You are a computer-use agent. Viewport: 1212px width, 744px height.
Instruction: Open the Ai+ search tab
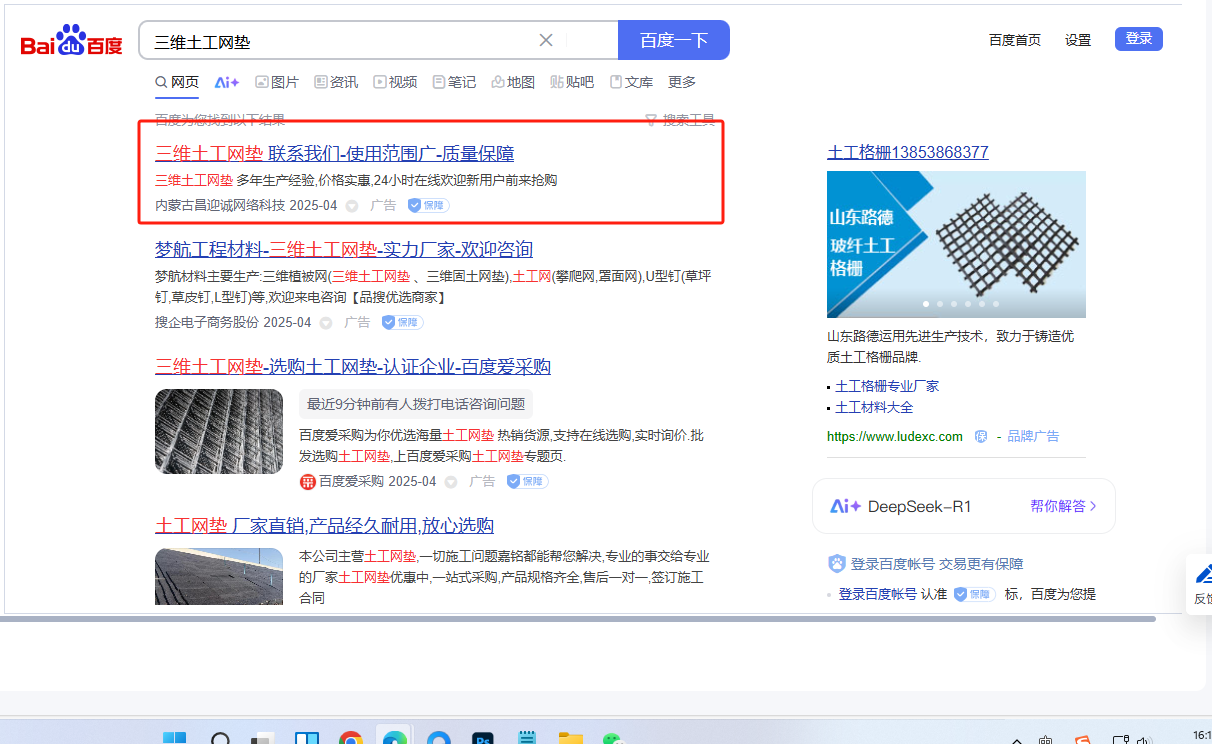227,82
